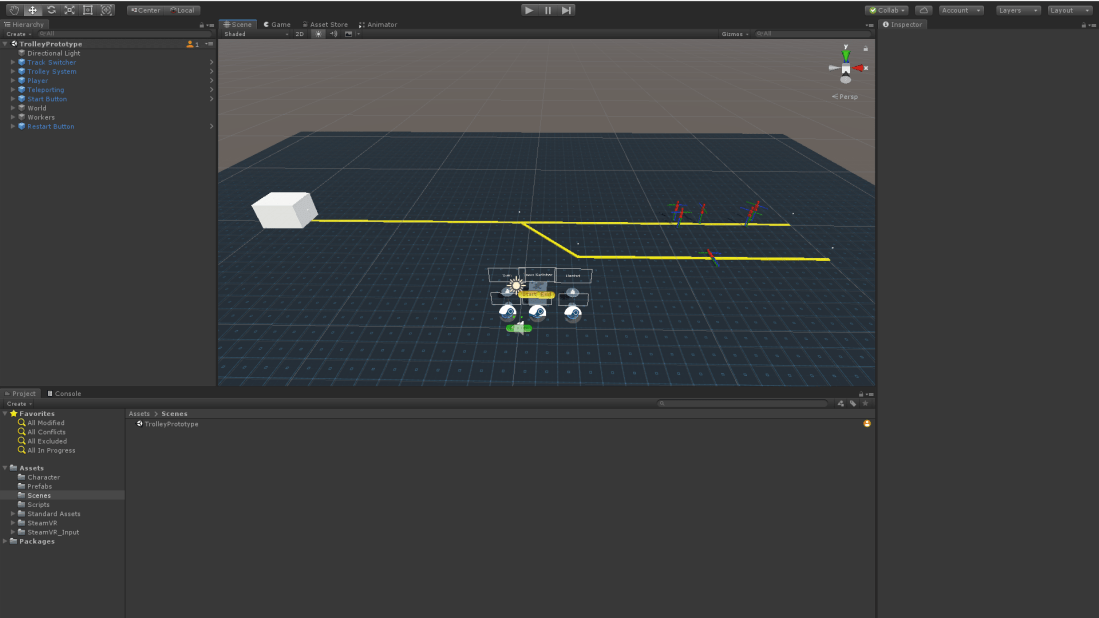
Task: Open the Shaded draw mode dropdown
Action: [255, 34]
